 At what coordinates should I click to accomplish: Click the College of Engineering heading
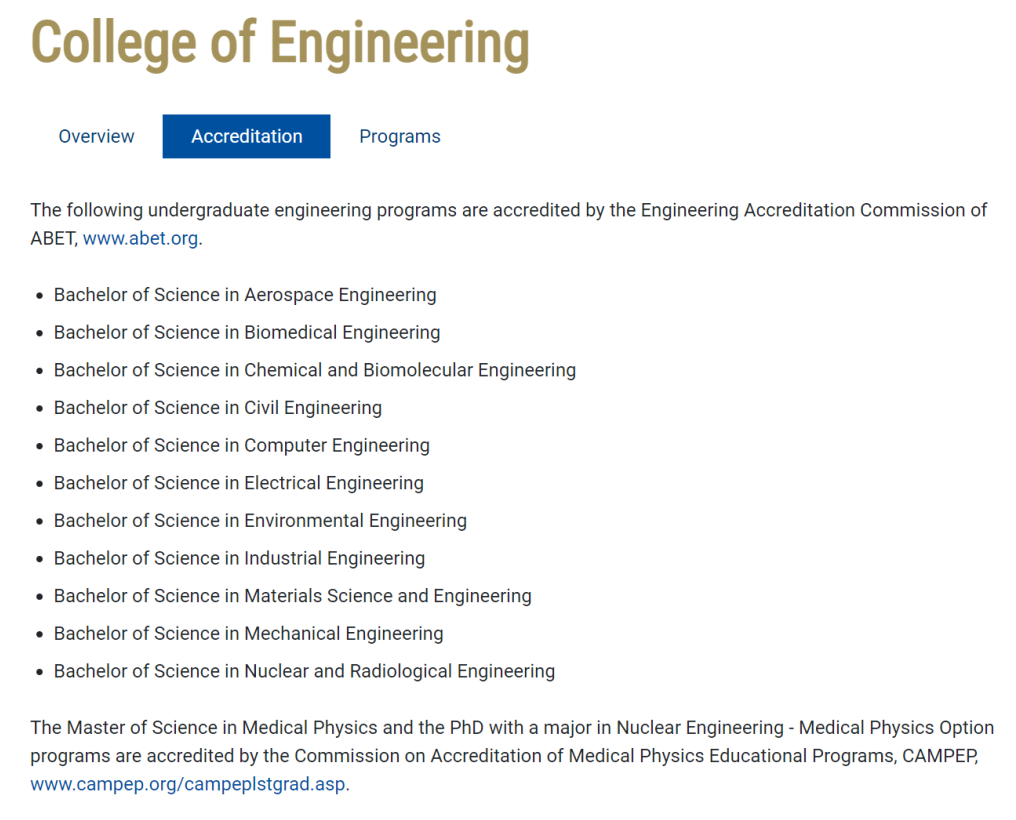280,43
